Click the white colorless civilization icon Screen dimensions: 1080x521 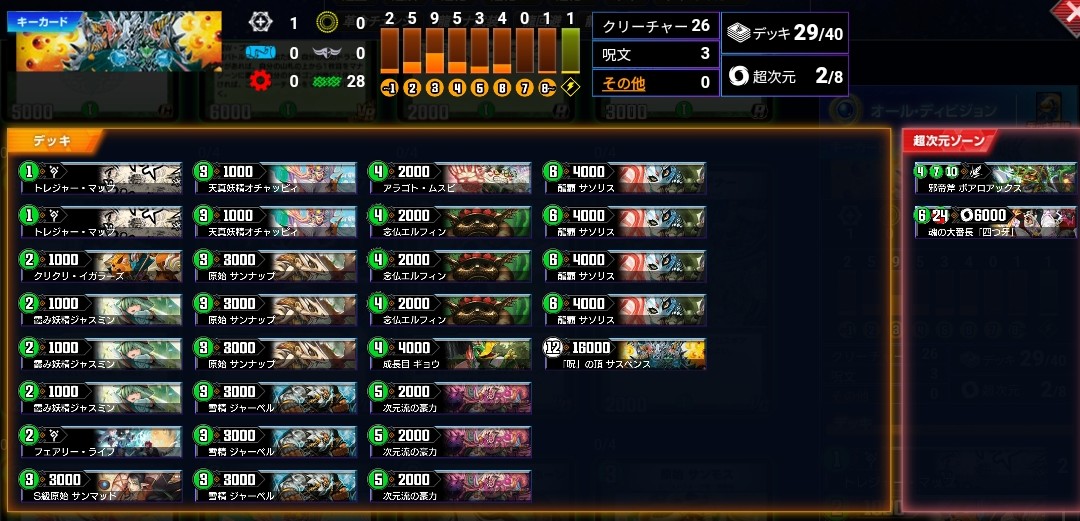[260, 23]
